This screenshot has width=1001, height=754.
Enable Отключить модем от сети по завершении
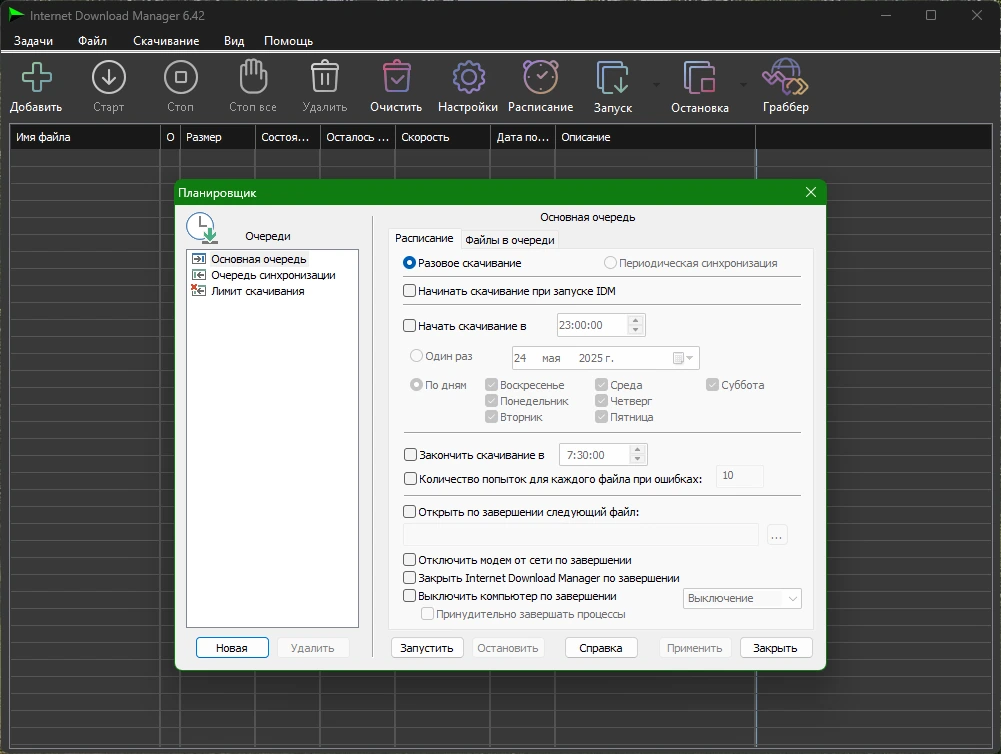(x=409, y=560)
